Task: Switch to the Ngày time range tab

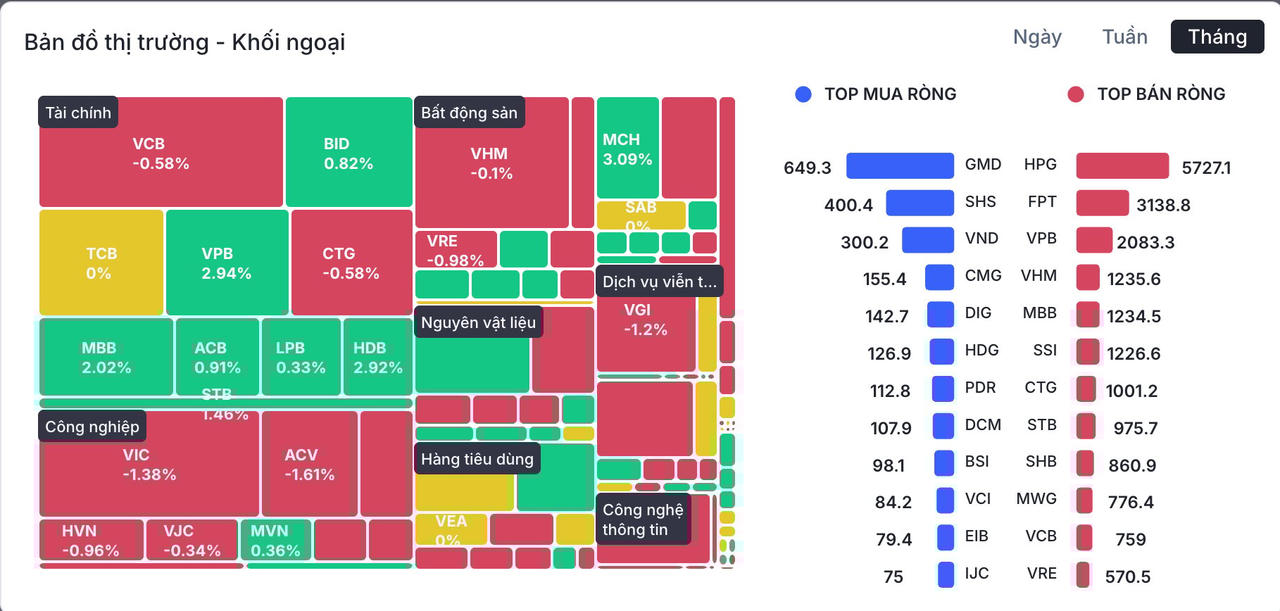Action: tap(1037, 37)
